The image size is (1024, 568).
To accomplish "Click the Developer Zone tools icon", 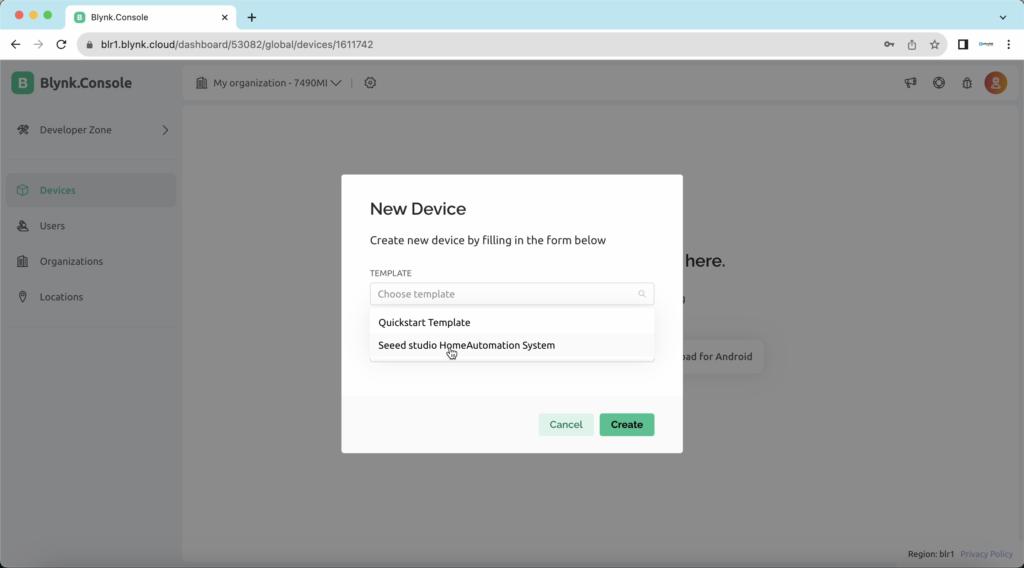I will pos(23,130).
